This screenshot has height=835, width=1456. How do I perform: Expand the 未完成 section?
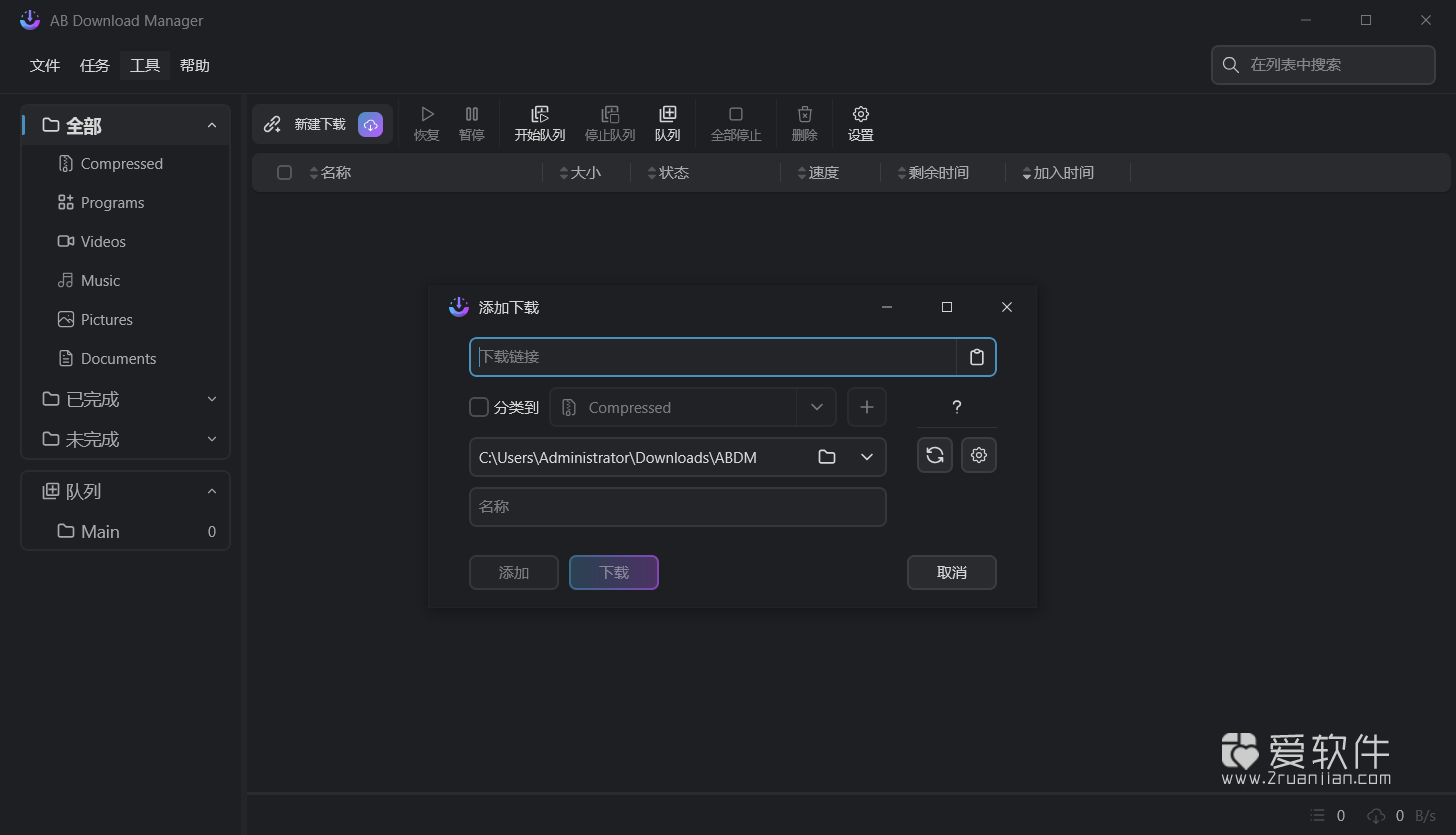coord(126,439)
